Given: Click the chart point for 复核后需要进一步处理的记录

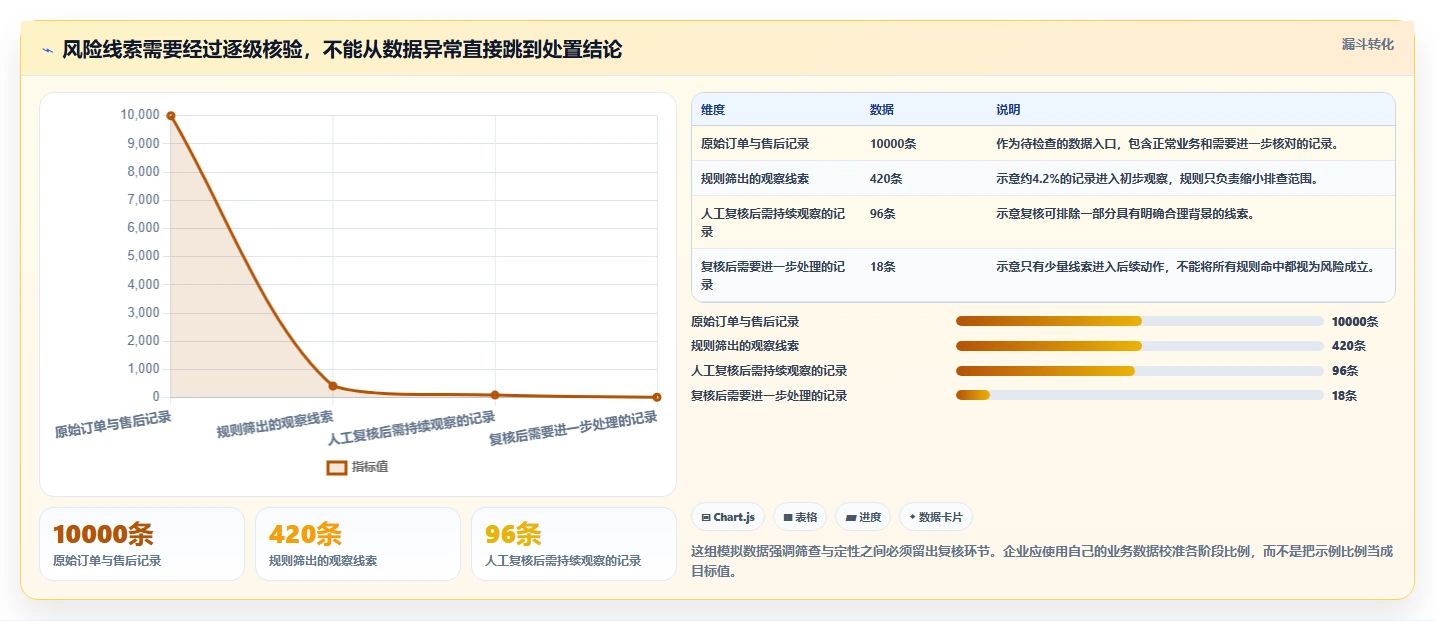Looking at the screenshot, I should coord(657,397).
